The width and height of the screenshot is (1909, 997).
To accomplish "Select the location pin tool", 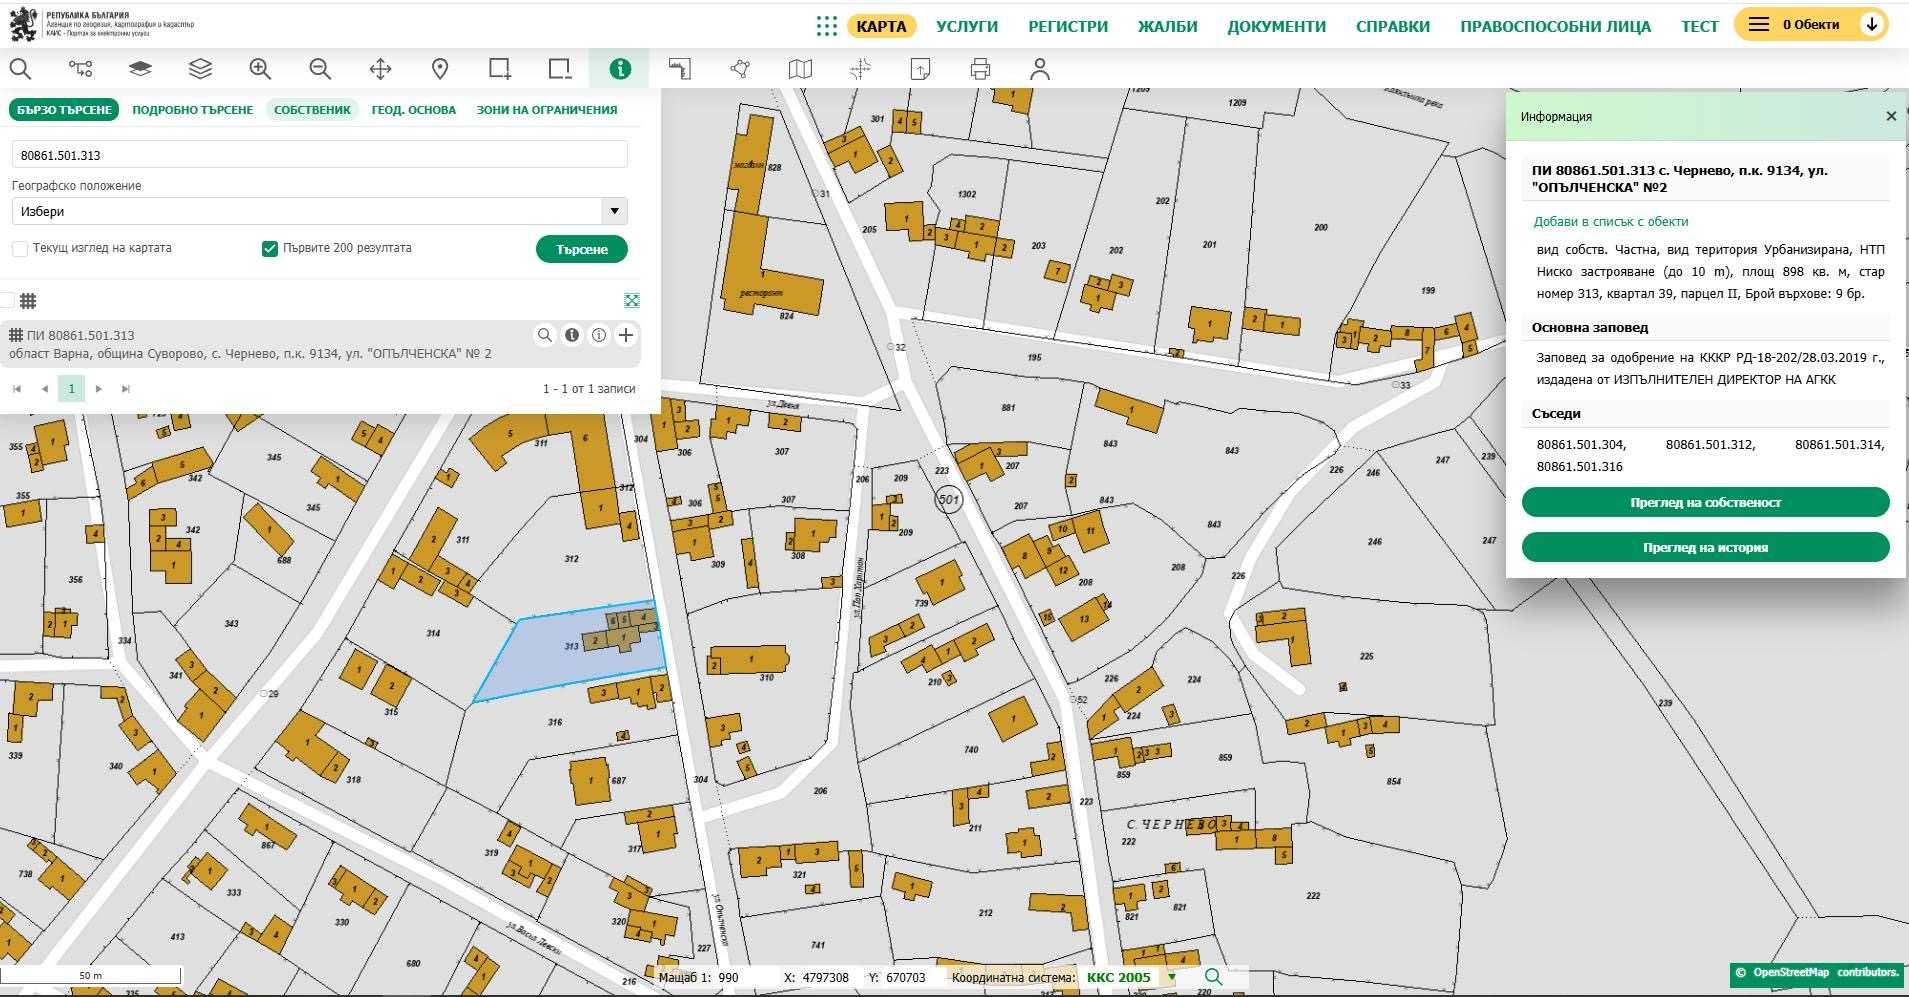I will (440, 69).
